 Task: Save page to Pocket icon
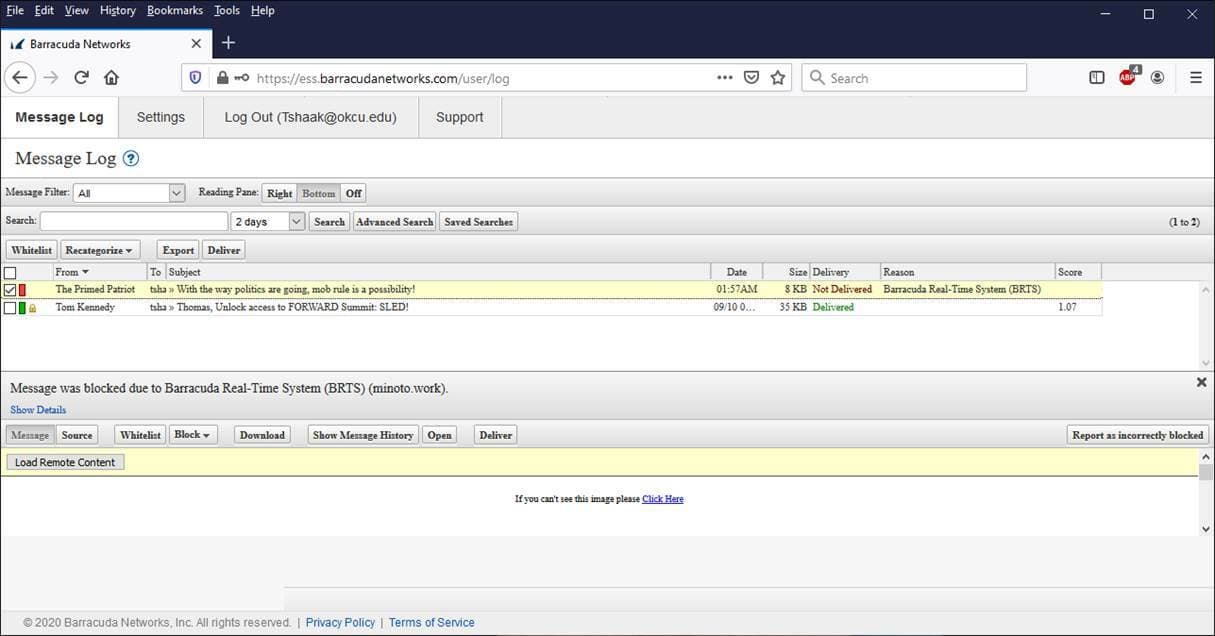pos(751,77)
